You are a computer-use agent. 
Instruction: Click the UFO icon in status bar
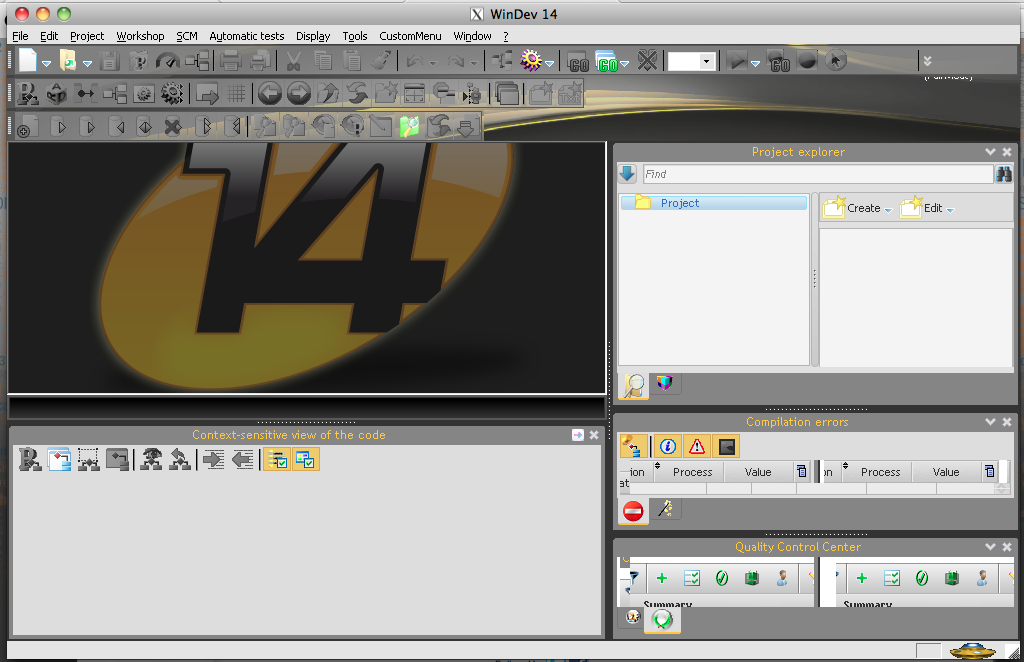[972, 650]
